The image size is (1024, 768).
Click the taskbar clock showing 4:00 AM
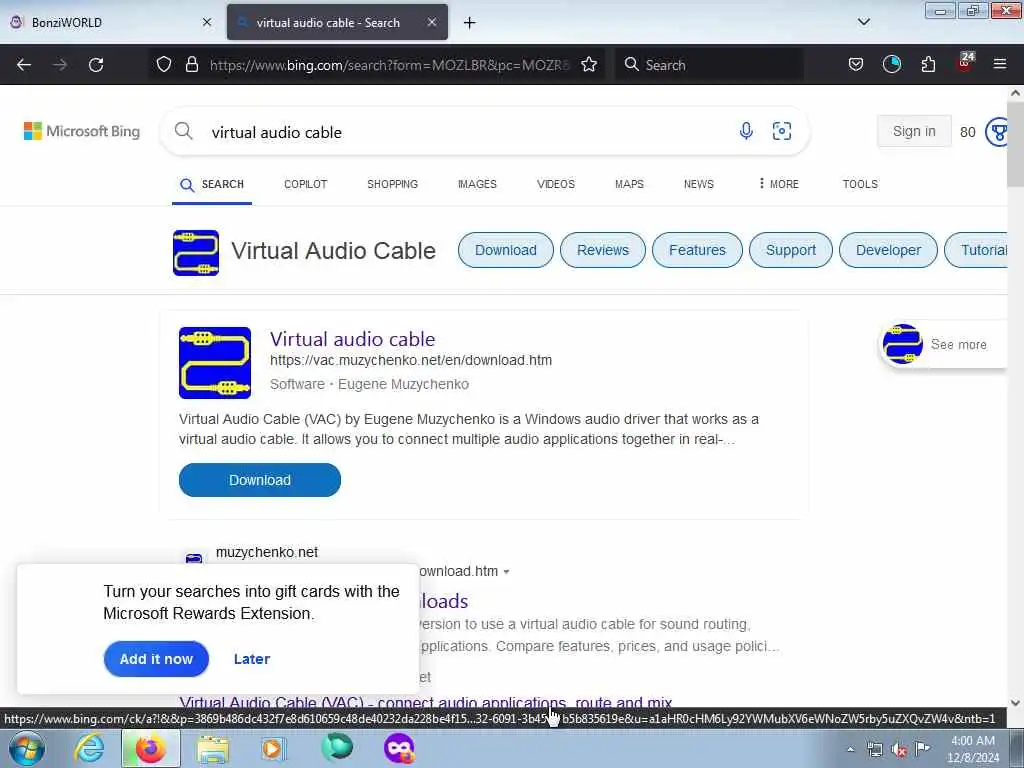point(972,749)
